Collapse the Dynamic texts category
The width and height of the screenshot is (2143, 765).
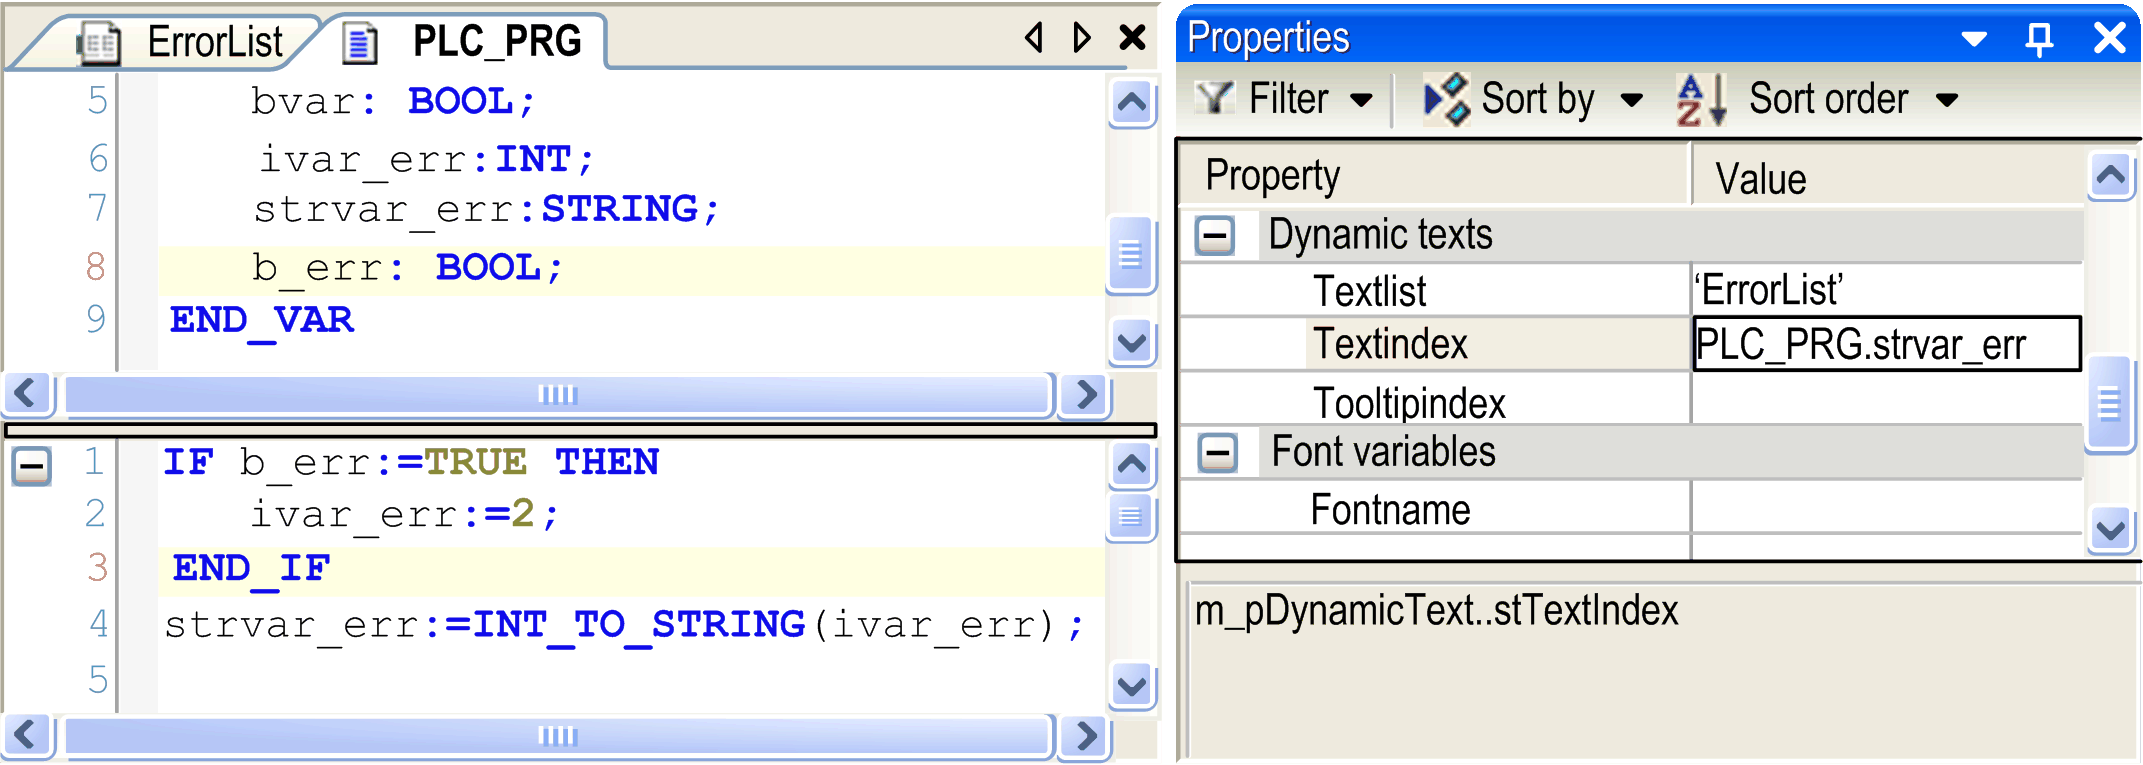click(1215, 236)
